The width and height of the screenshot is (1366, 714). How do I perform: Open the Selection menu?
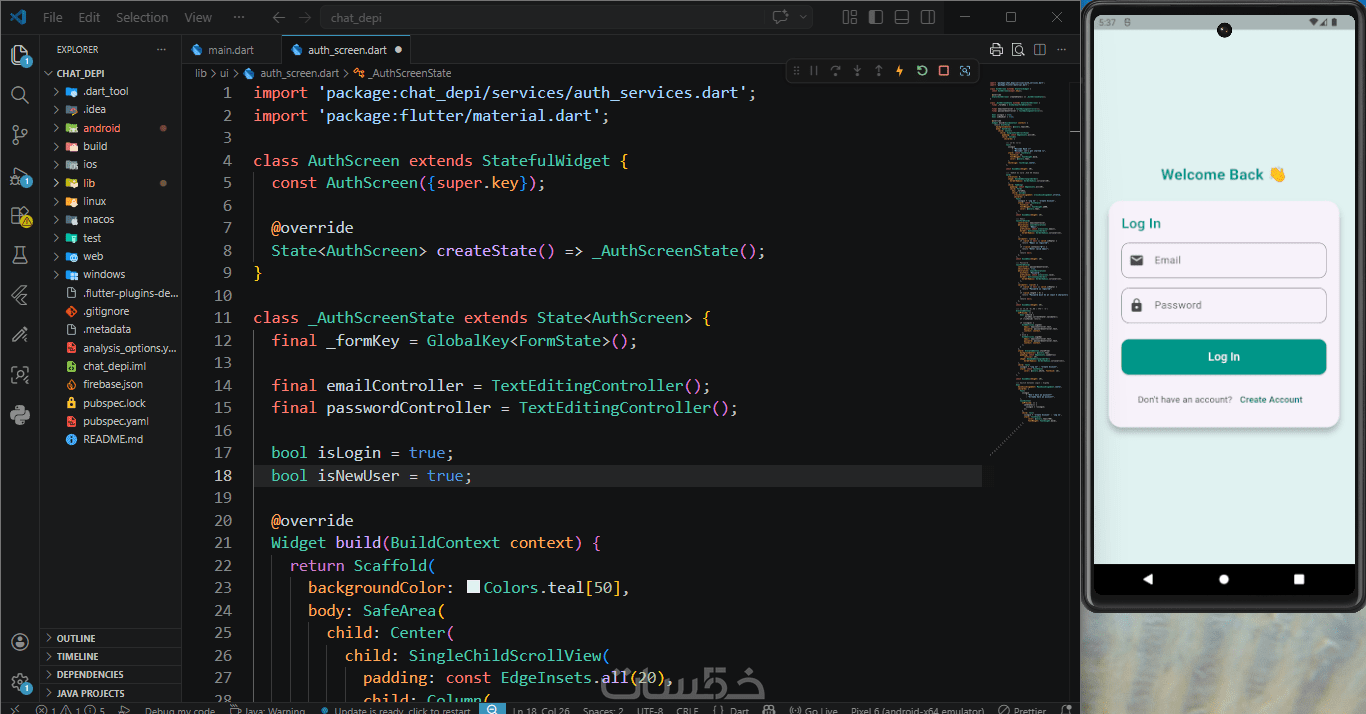pyautogui.click(x=142, y=17)
